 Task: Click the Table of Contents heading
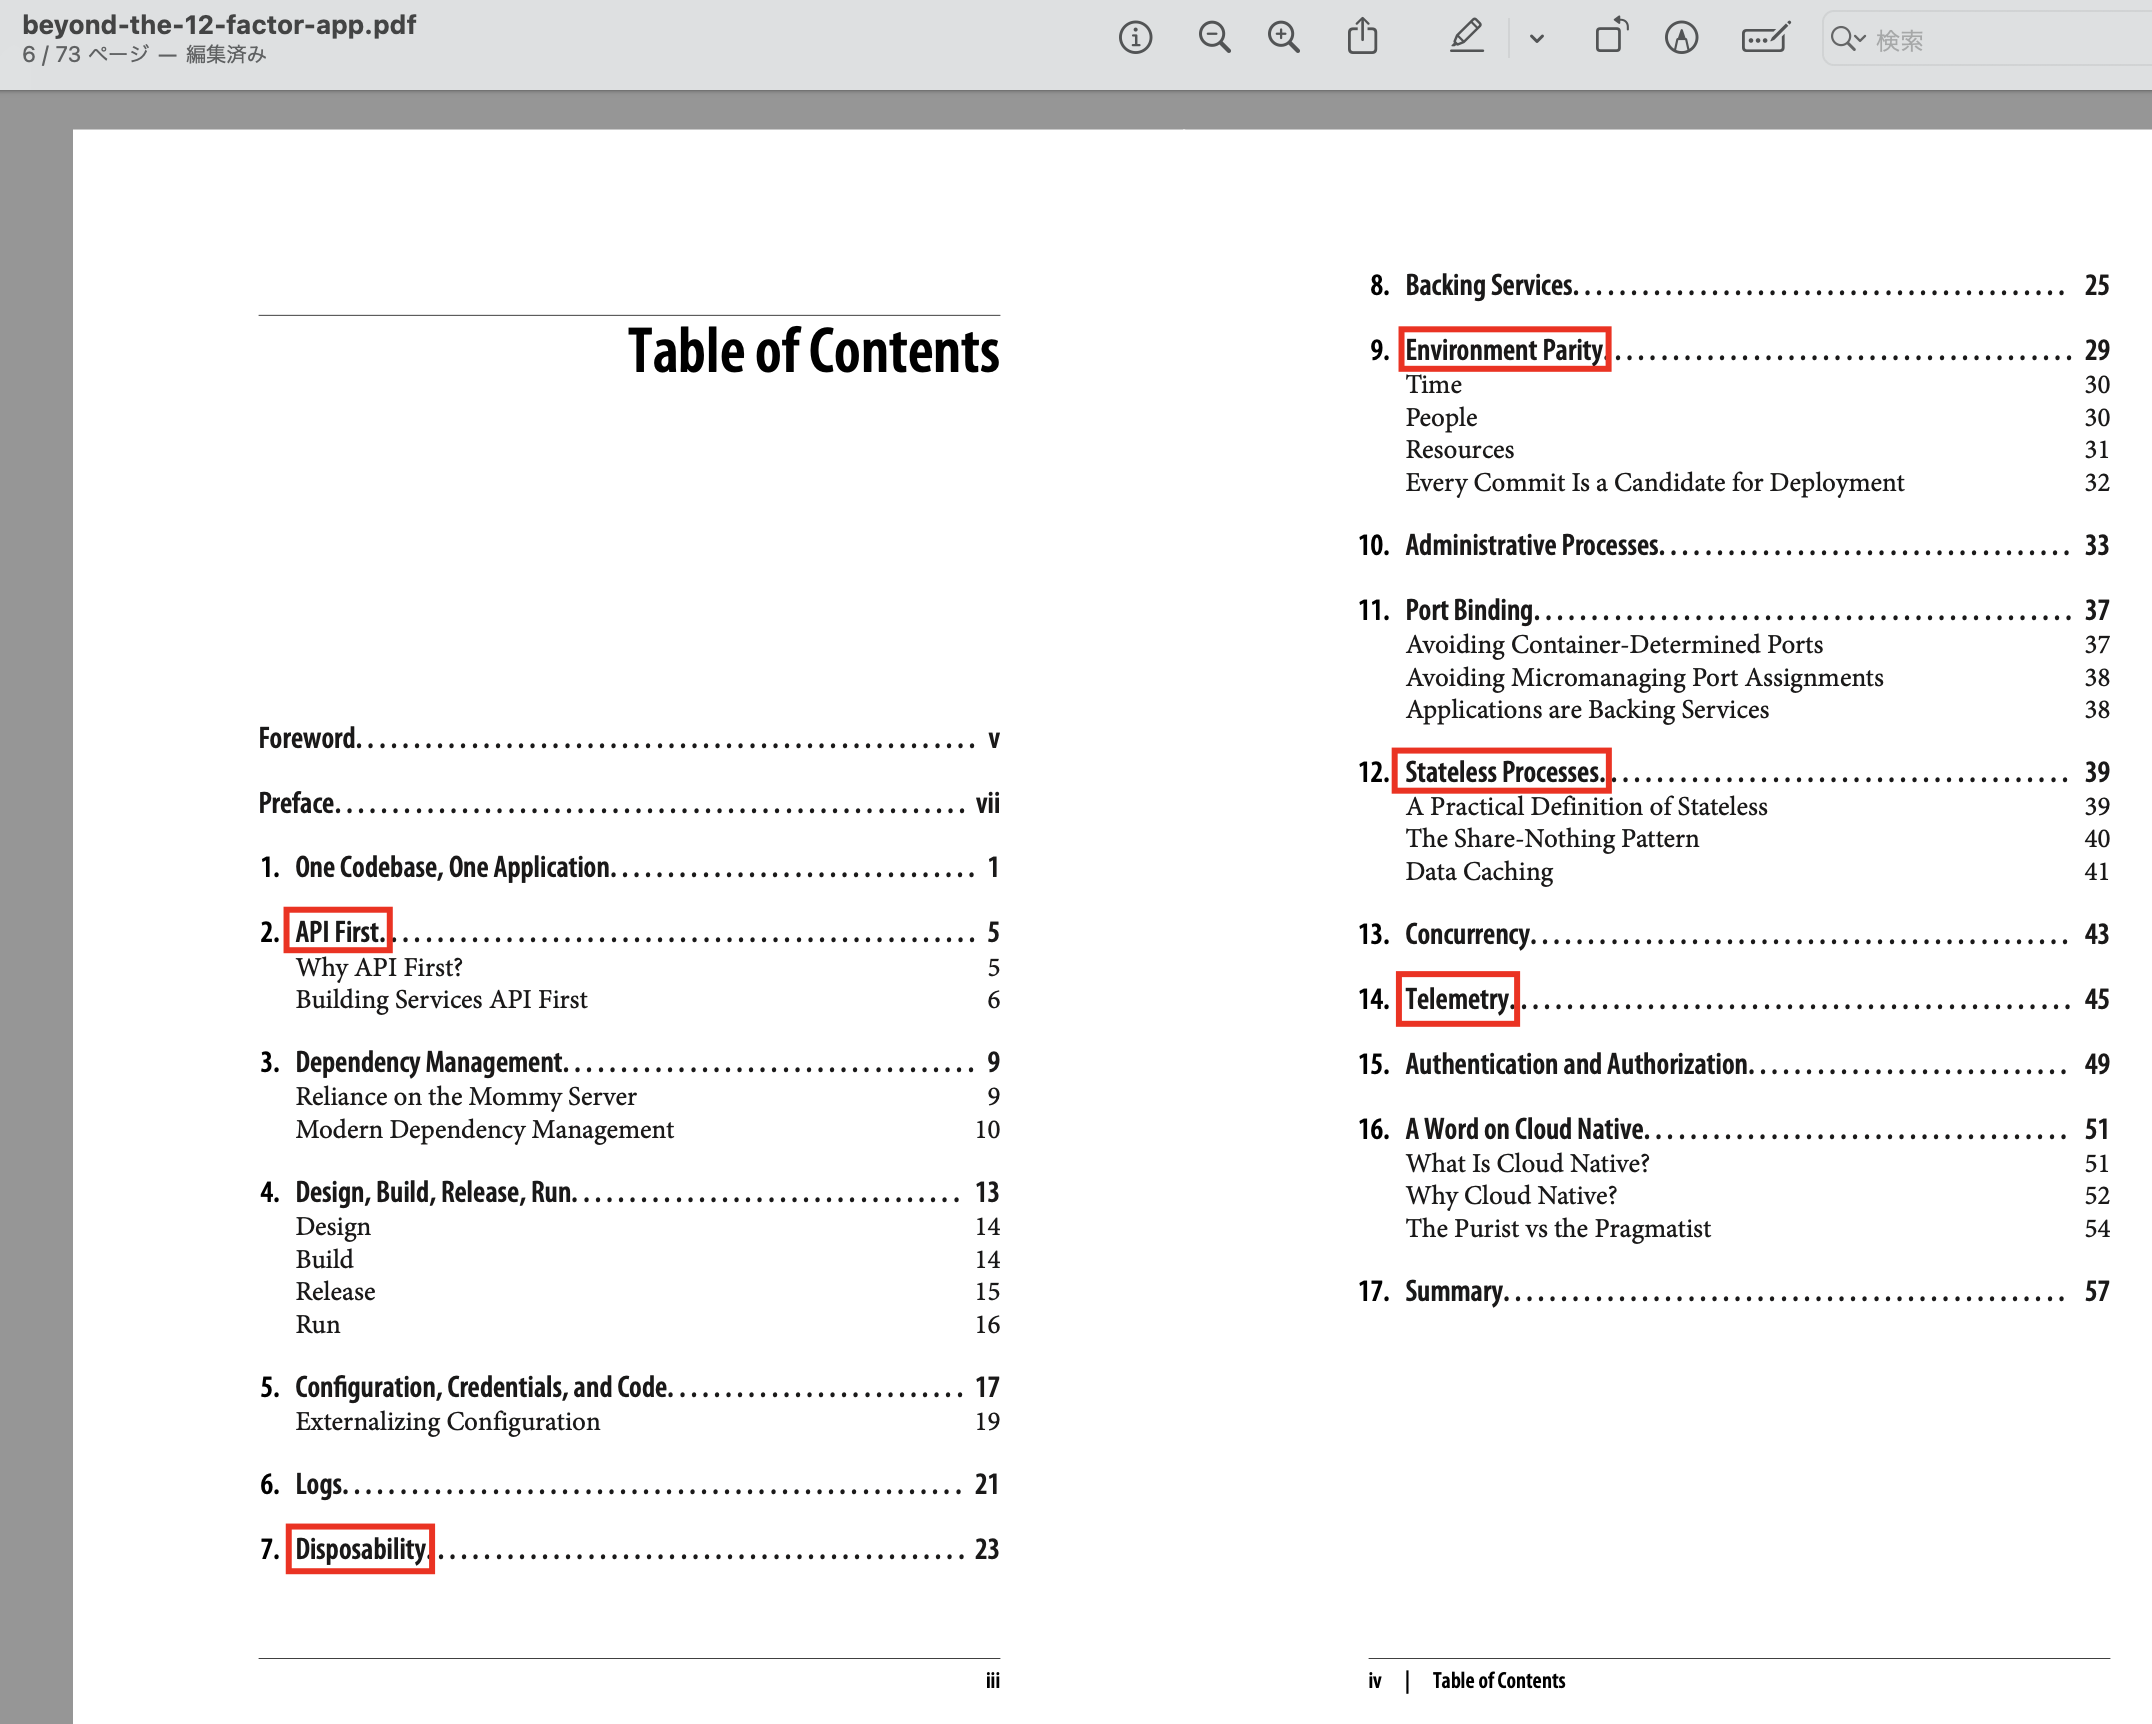pyautogui.click(x=813, y=351)
